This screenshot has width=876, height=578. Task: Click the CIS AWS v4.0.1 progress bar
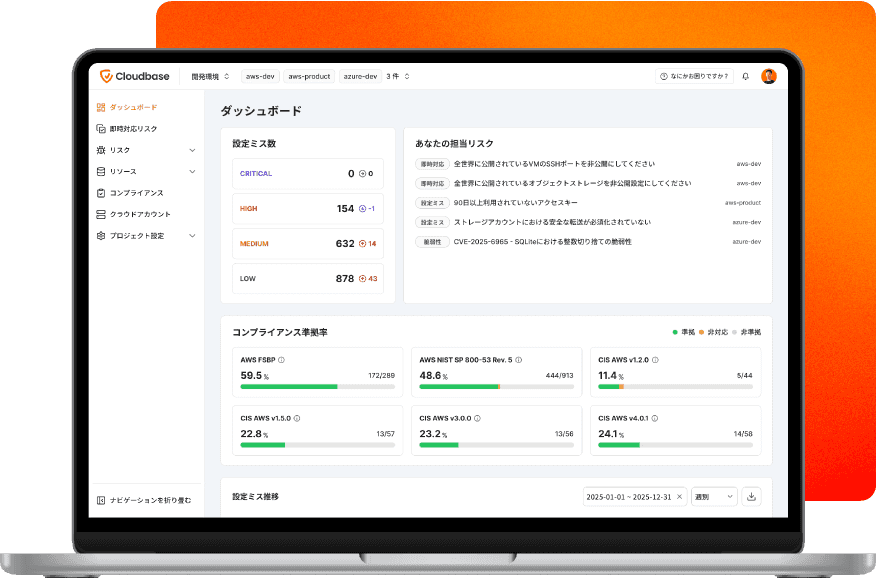[x=675, y=445]
